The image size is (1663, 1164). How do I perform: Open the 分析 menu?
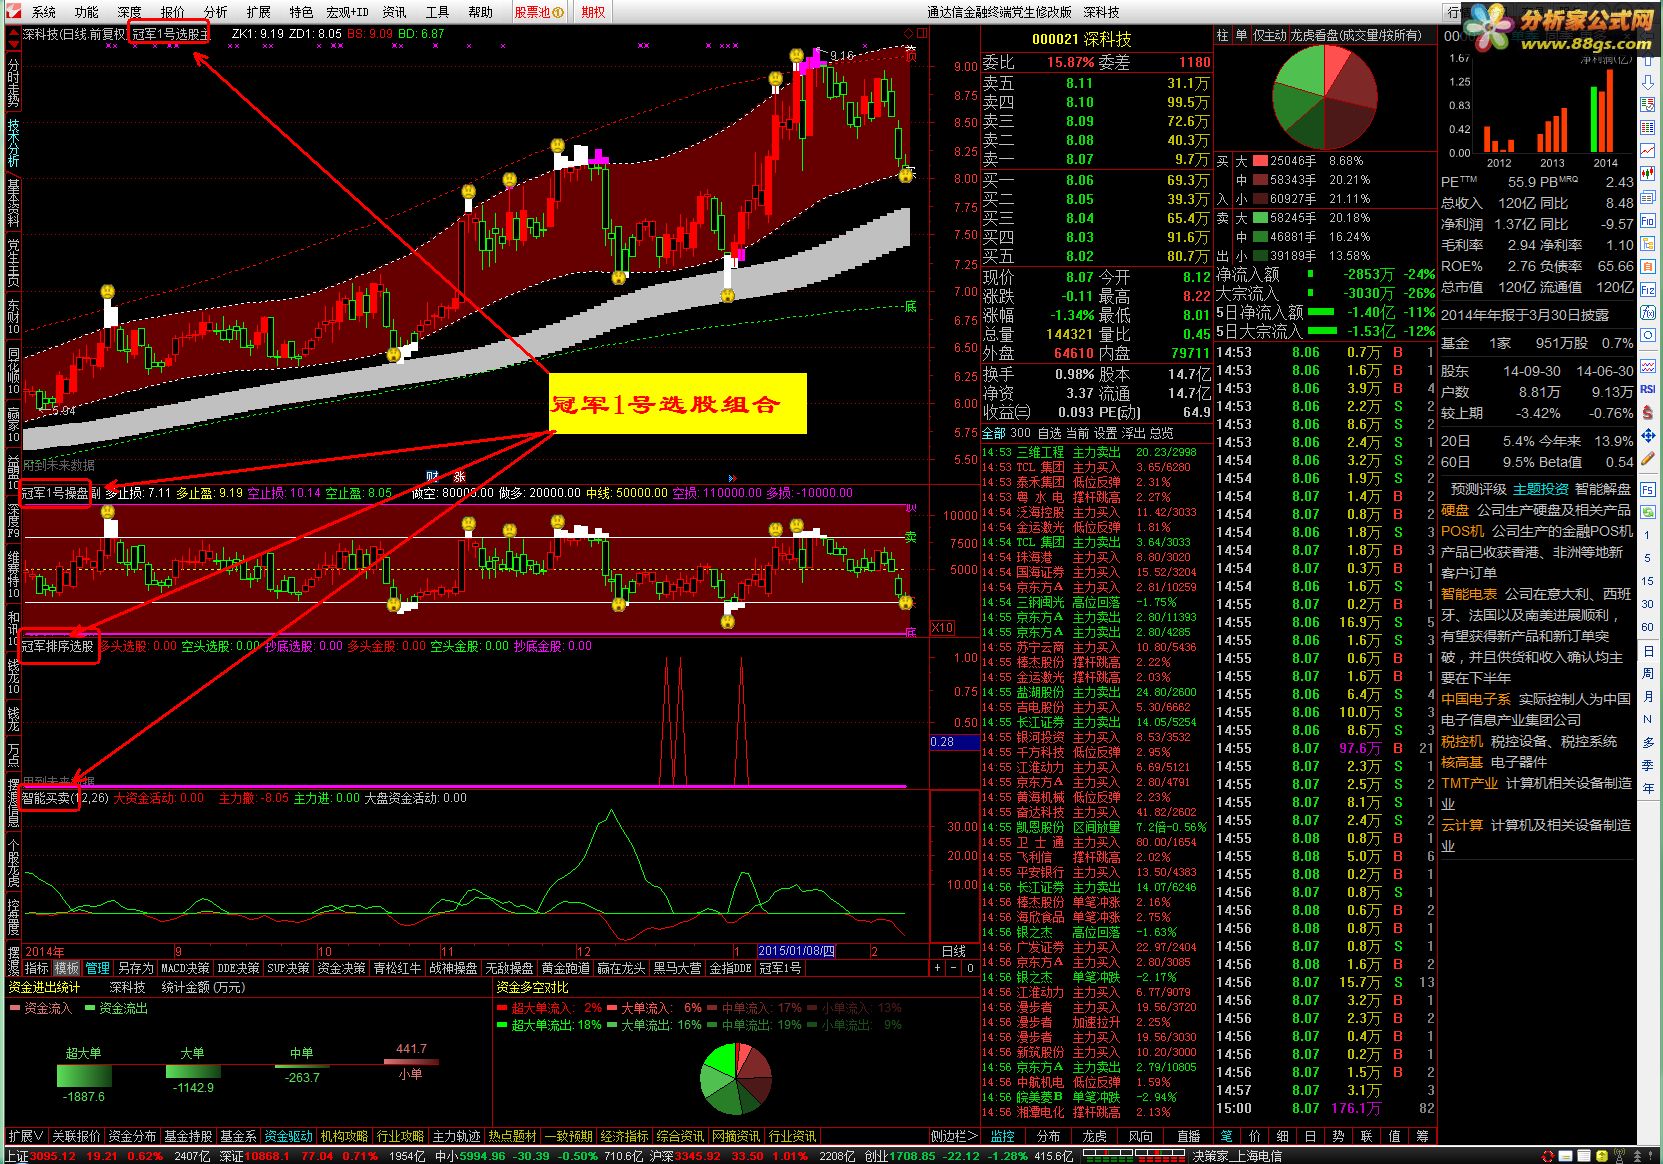click(216, 12)
